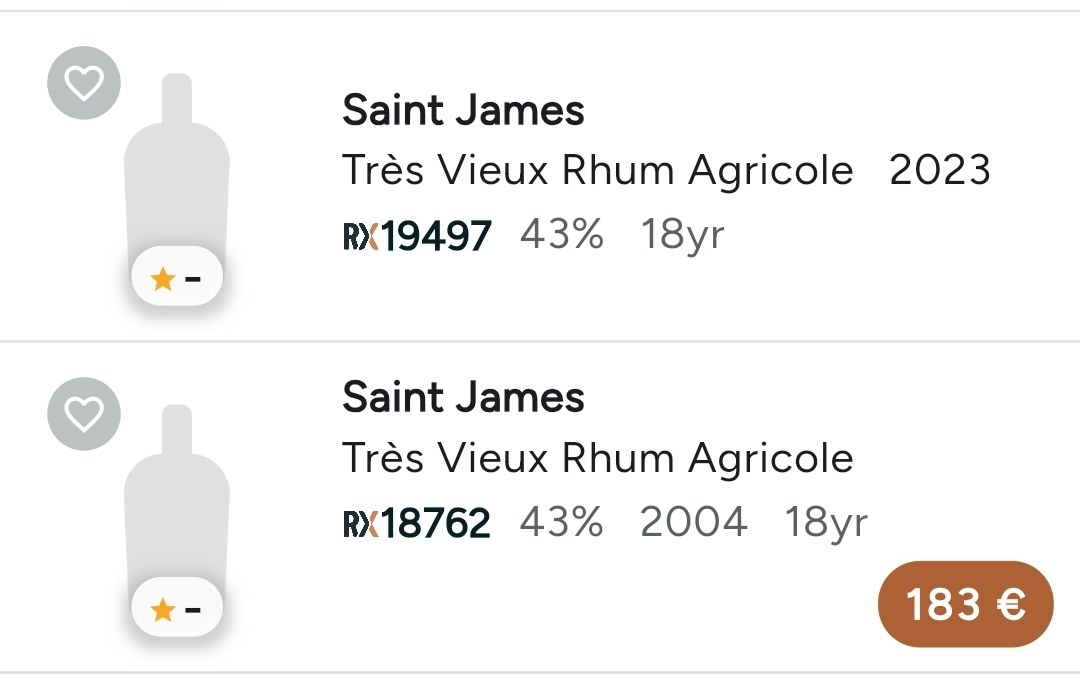Select the first Saint James brand title
This screenshot has height=678, width=1080.
(463, 110)
